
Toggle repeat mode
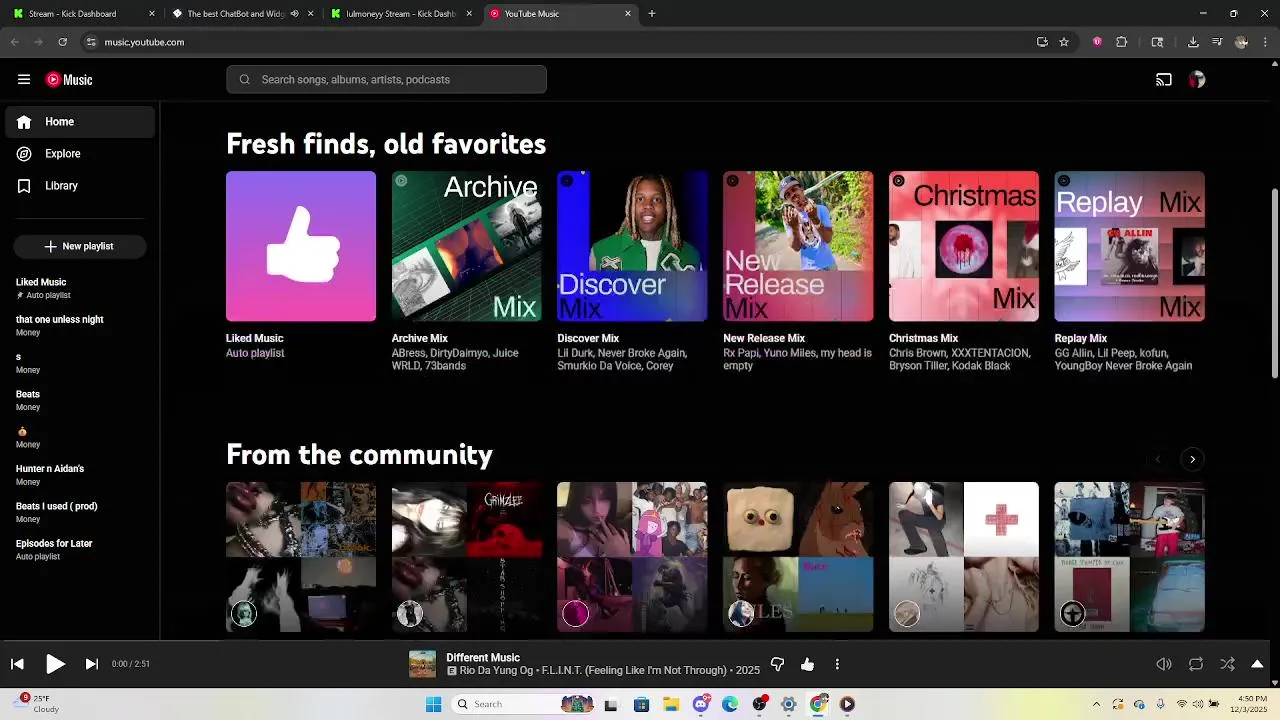pos(1195,664)
